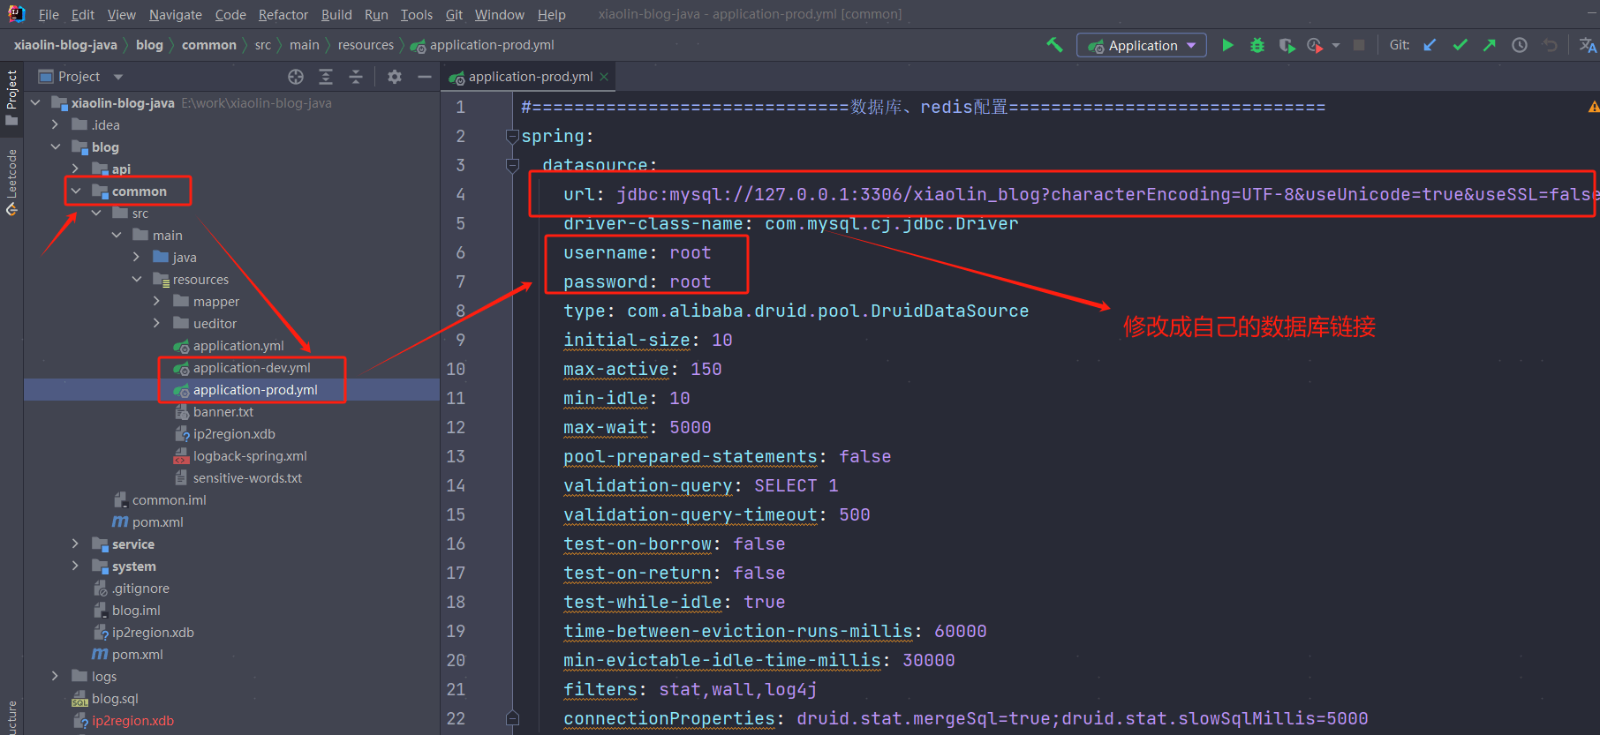Open the Git menu
Image resolution: width=1600 pixels, height=735 pixels.
pos(454,14)
